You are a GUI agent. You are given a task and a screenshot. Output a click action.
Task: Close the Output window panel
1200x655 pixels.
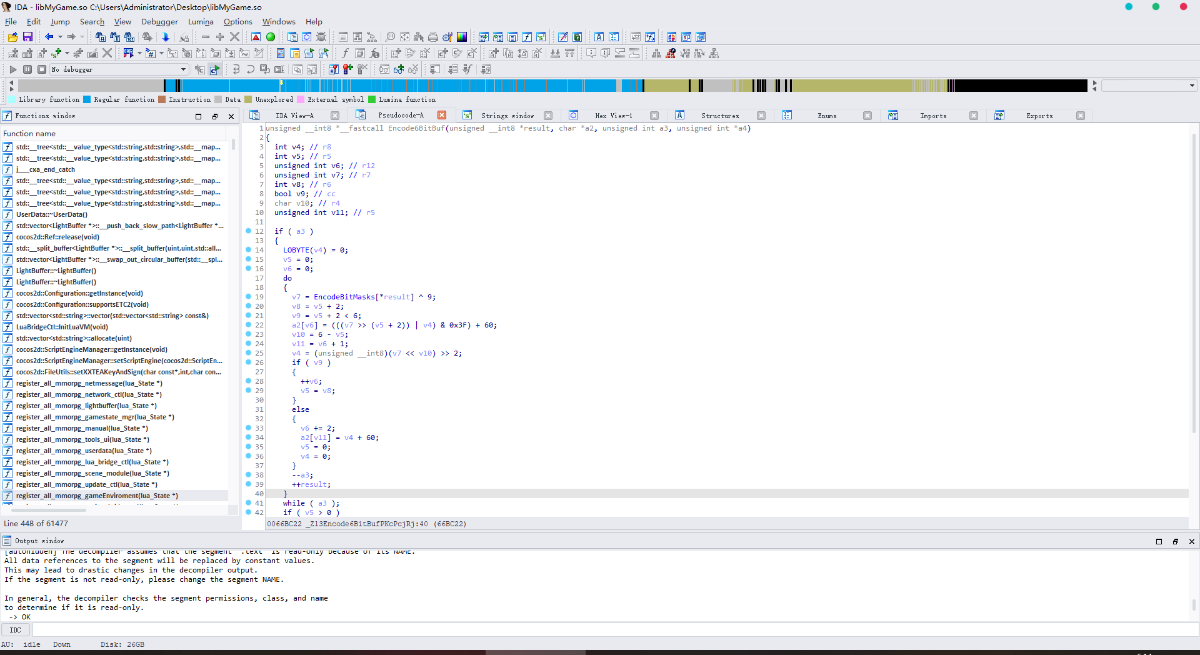[1192, 541]
